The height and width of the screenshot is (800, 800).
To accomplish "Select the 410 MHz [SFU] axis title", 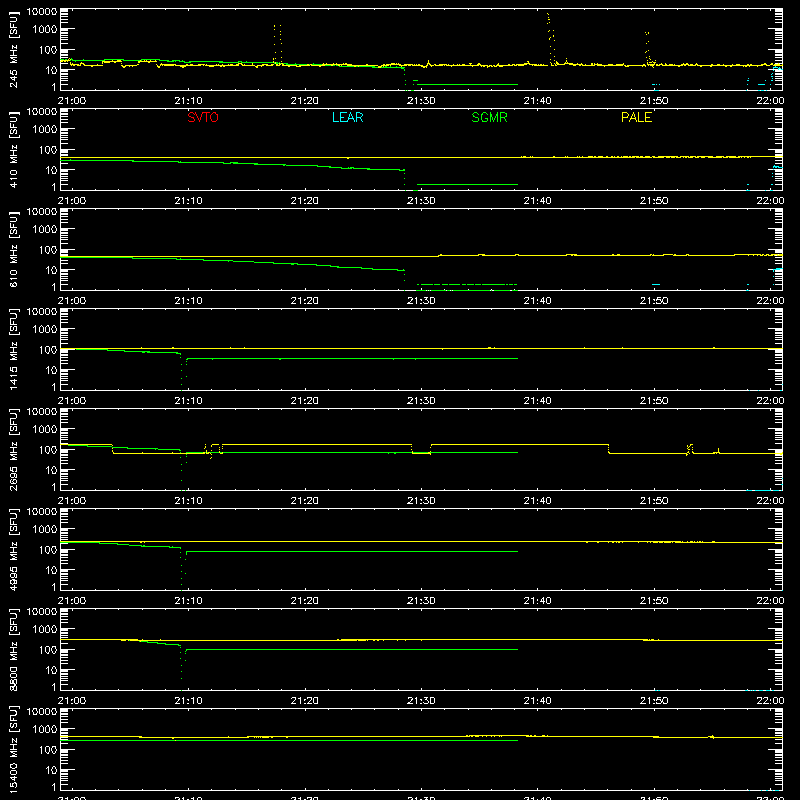I will [x=14, y=149].
